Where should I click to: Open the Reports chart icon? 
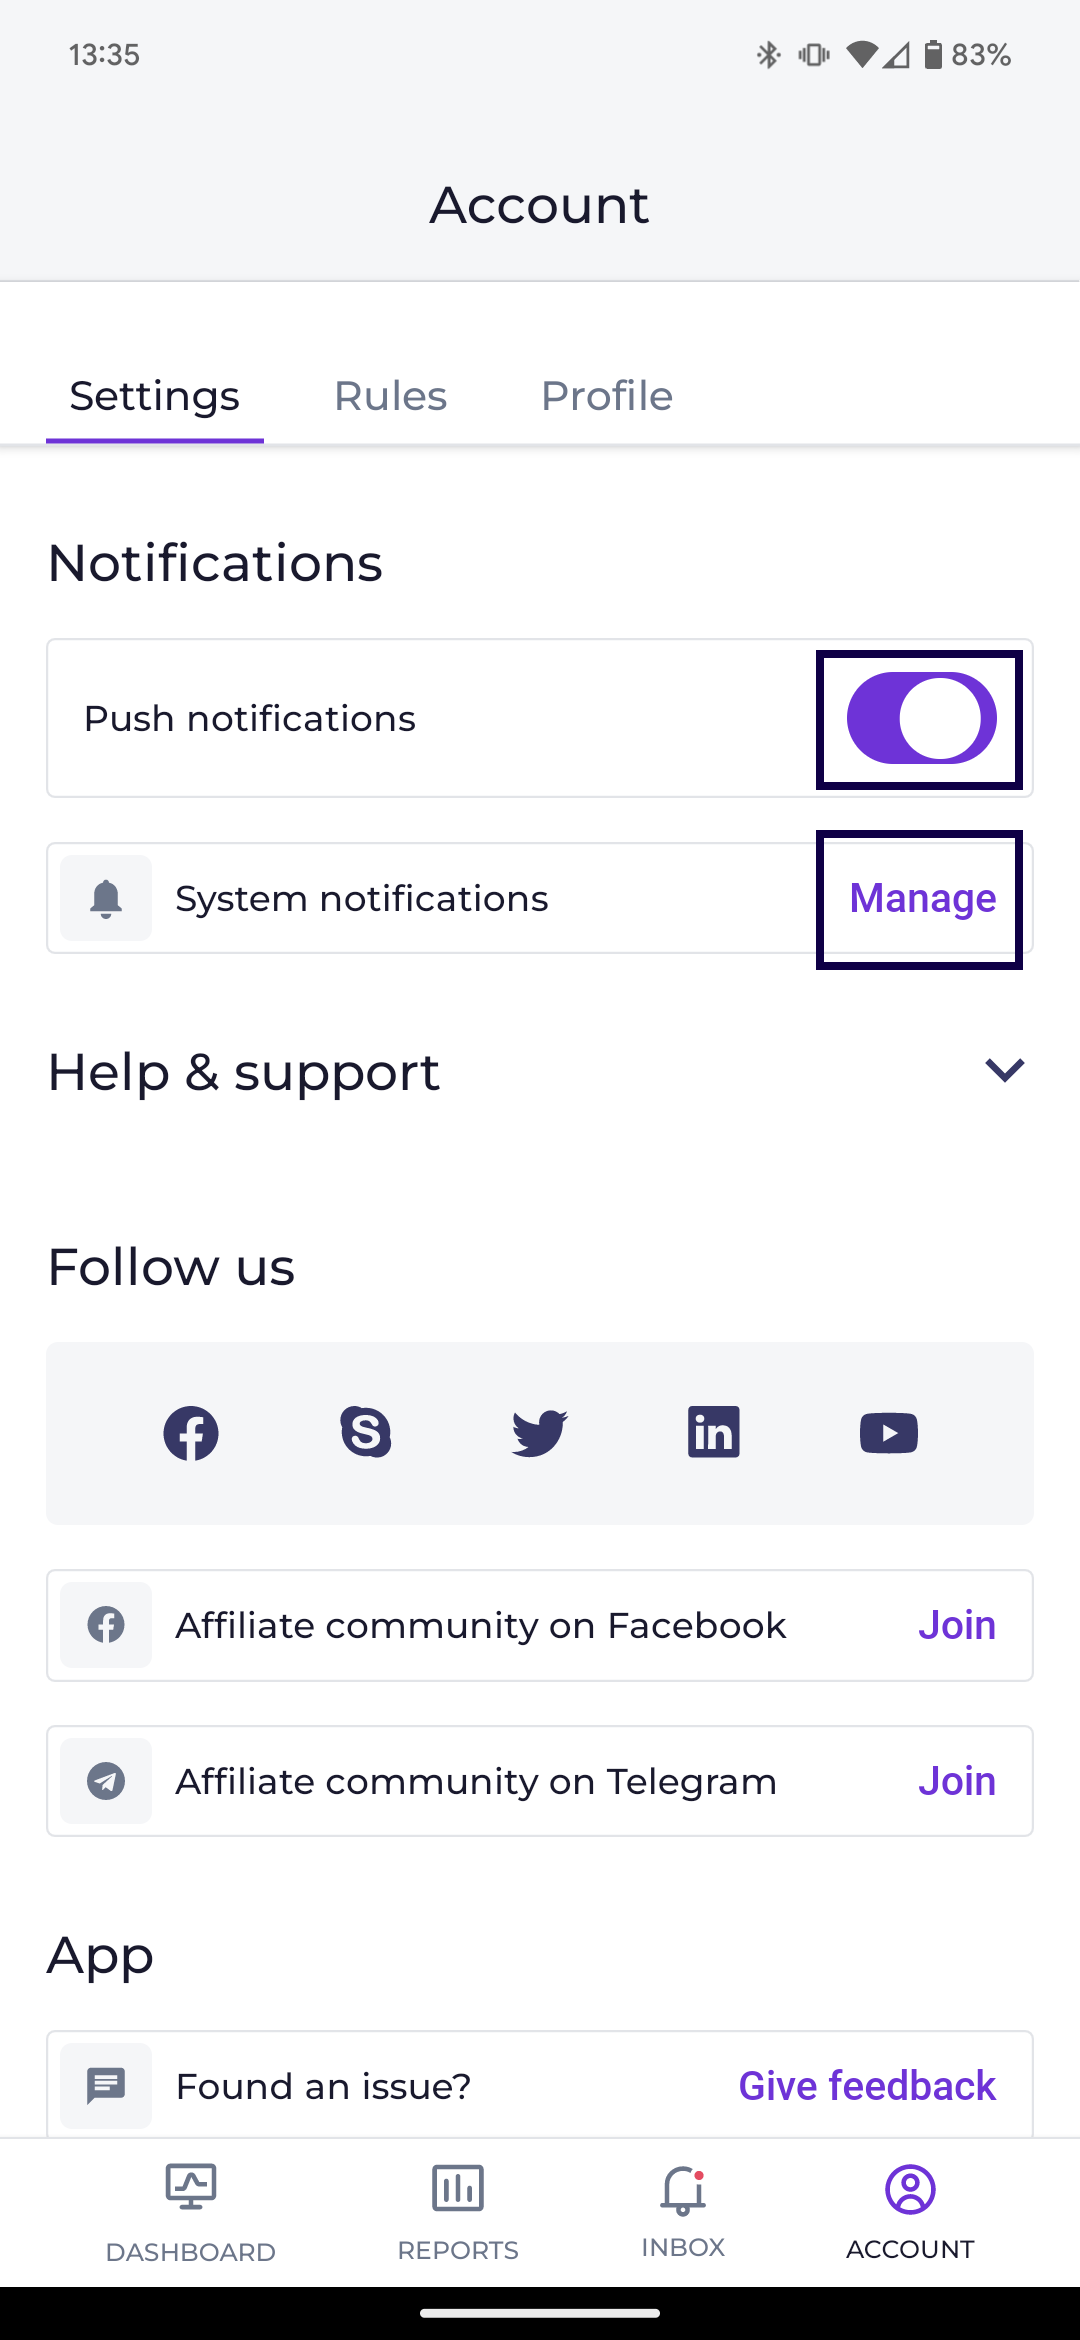click(x=458, y=2190)
